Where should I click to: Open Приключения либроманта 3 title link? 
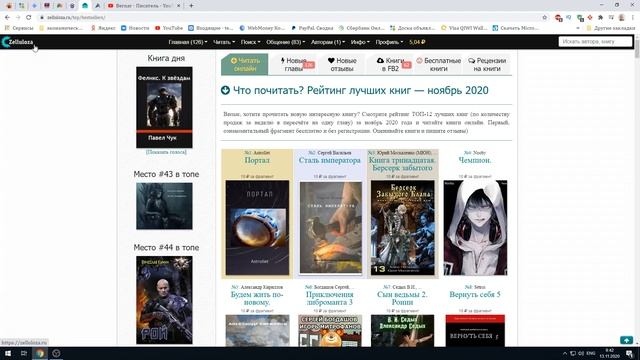pyautogui.click(x=330, y=298)
